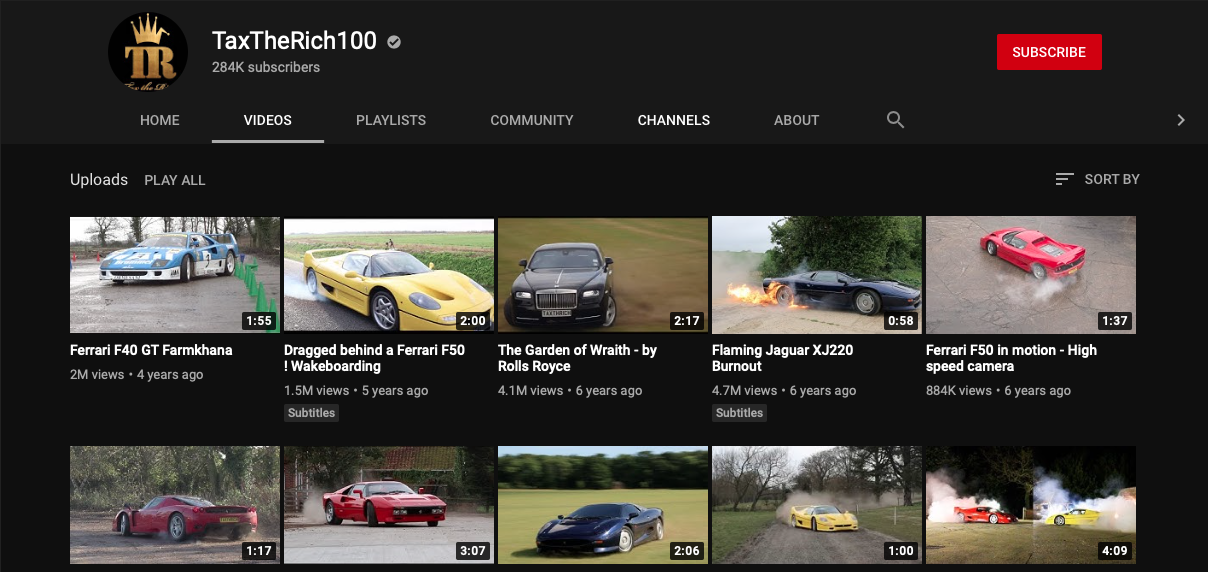Open the Community tab
Image resolution: width=1208 pixels, height=572 pixels.
532,120
